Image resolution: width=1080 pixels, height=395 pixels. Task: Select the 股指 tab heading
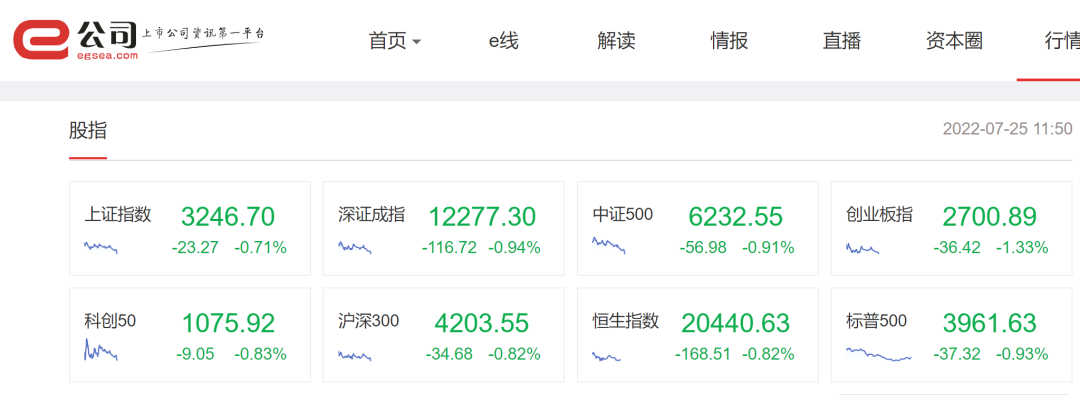coord(88,130)
